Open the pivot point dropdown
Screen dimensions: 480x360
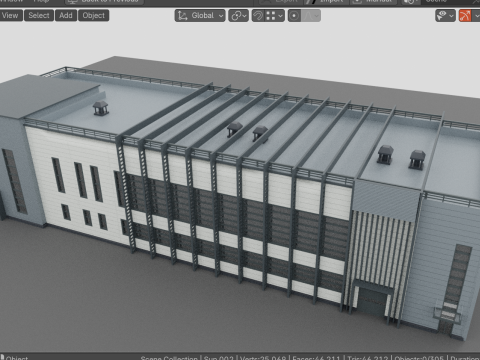click(x=238, y=16)
